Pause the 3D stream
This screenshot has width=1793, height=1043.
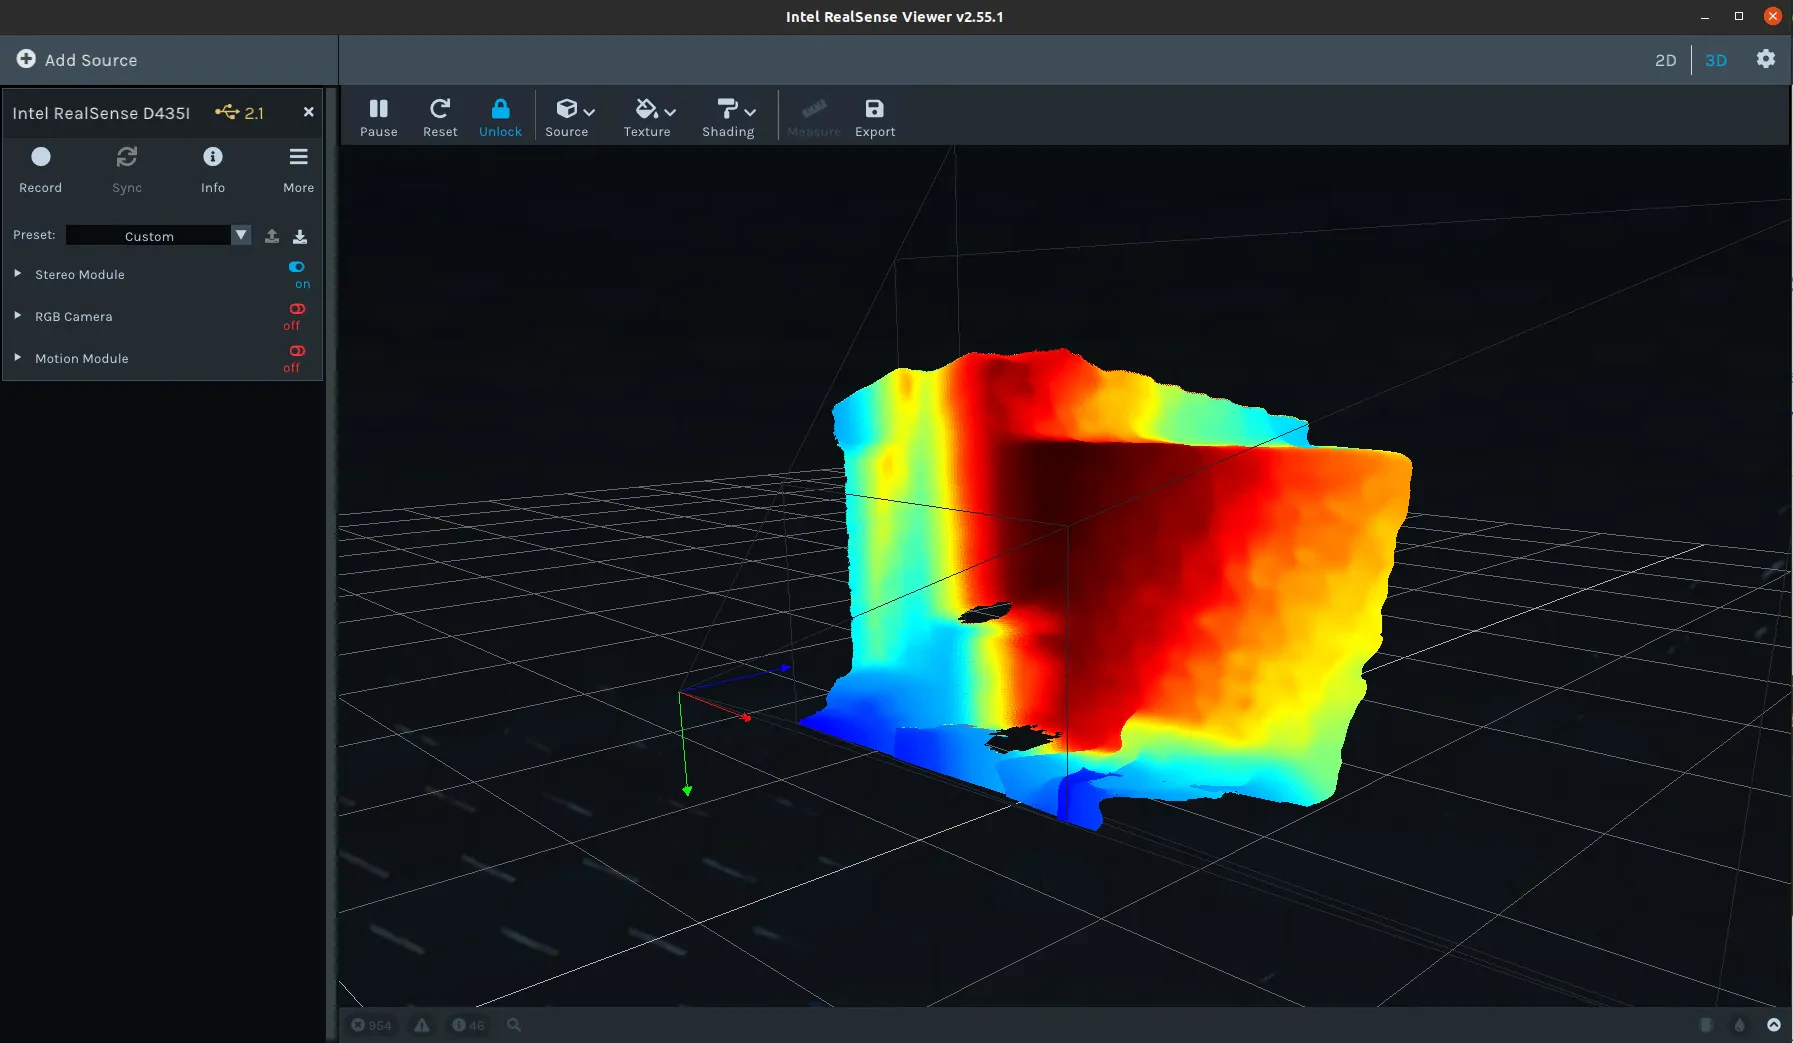[378, 117]
